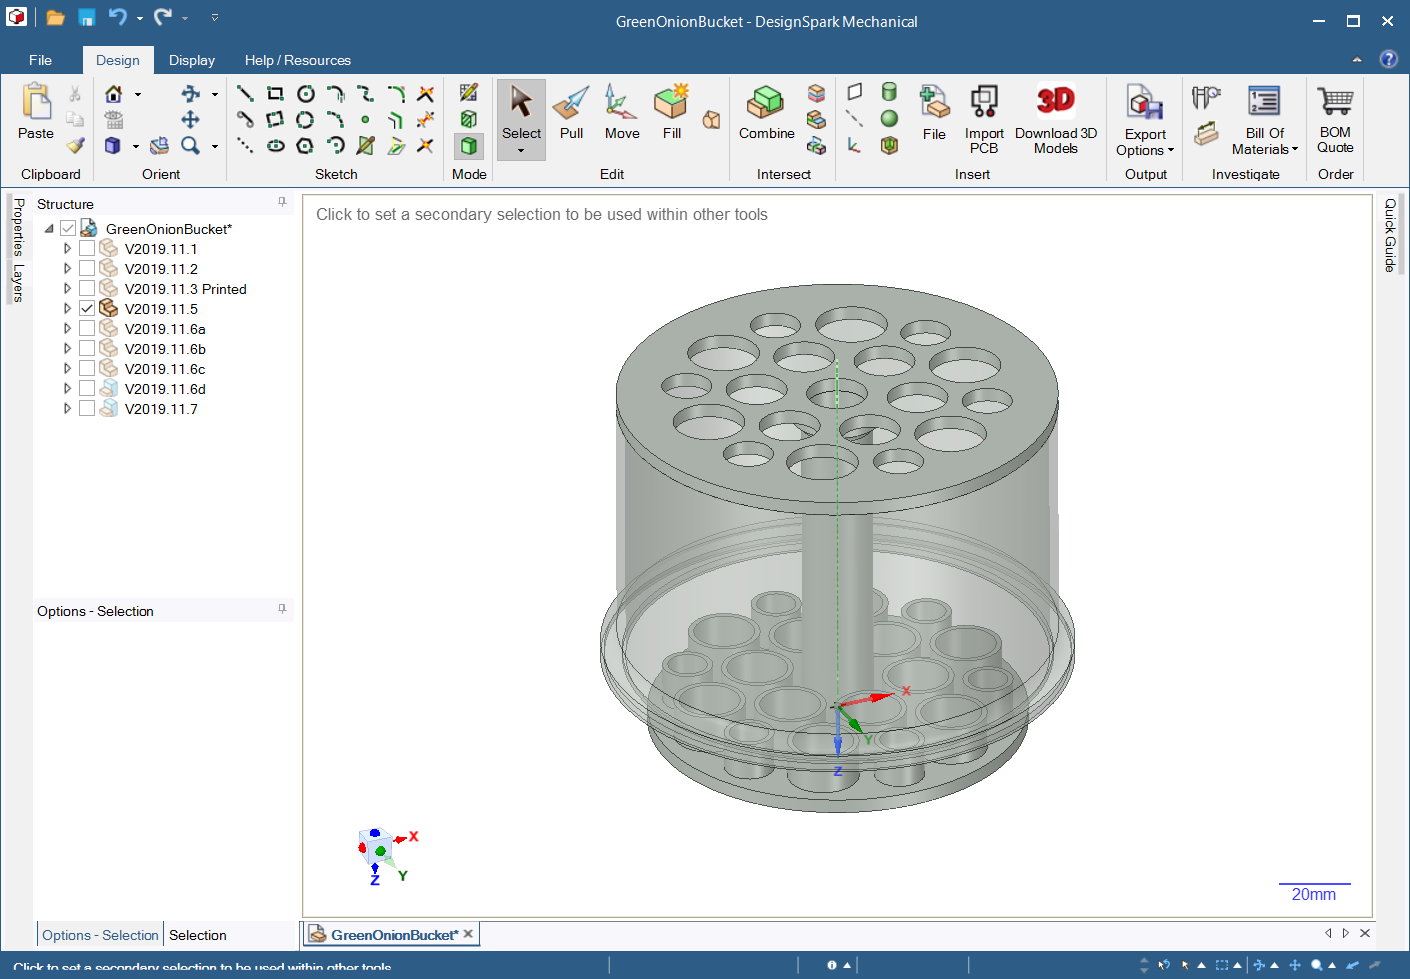Select the Line sketch tool
The image size is (1410, 979).
(245, 94)
